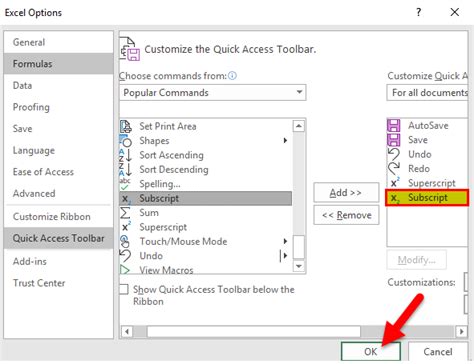
Task: Click the help question mark icon
Action: click(x=419, y=12)
